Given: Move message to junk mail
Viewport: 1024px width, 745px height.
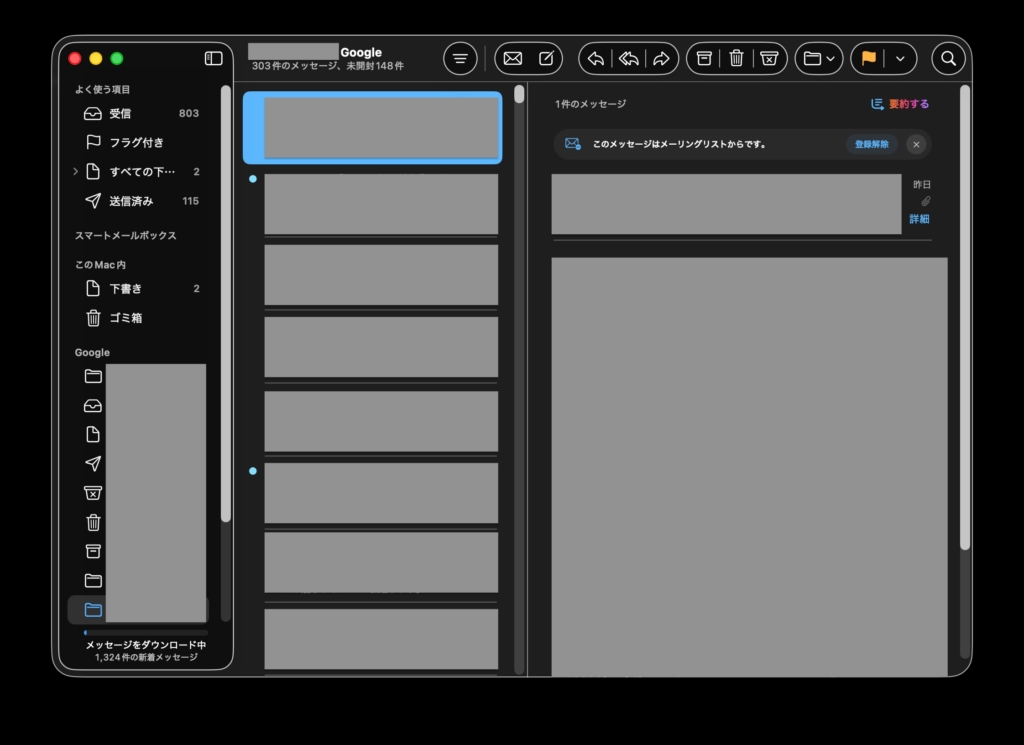Looking at the screenshot, I should [768, 58].
